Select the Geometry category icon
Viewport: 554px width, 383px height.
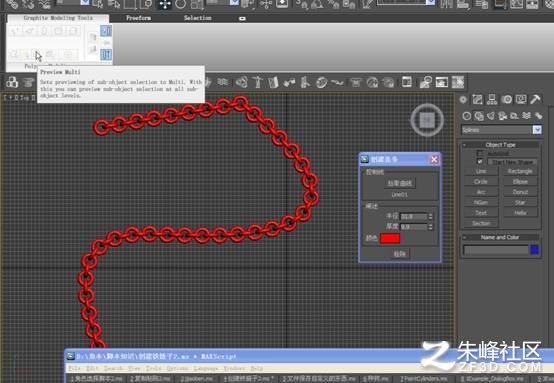[x=467, y=116]
